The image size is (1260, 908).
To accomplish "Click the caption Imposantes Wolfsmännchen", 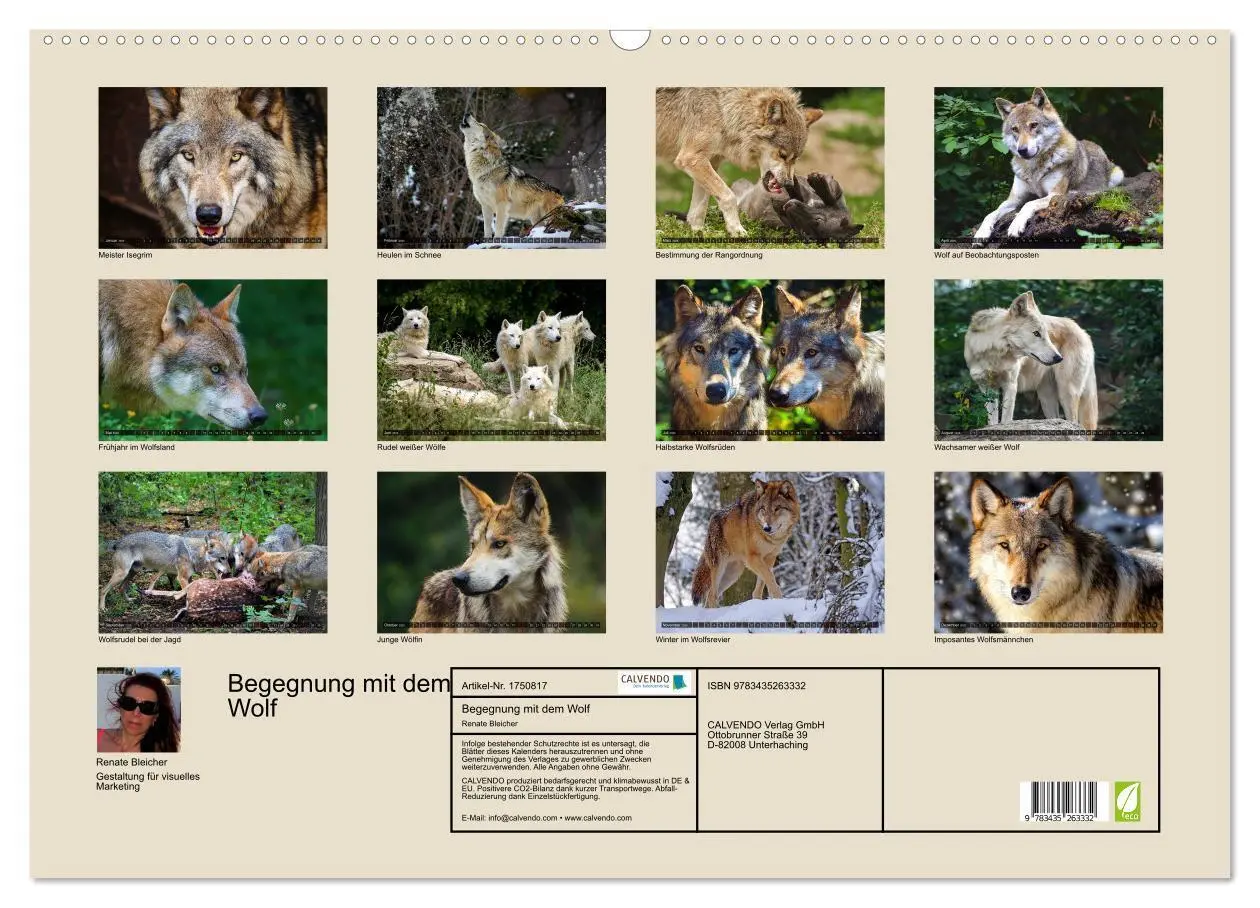I will [984, 640].
